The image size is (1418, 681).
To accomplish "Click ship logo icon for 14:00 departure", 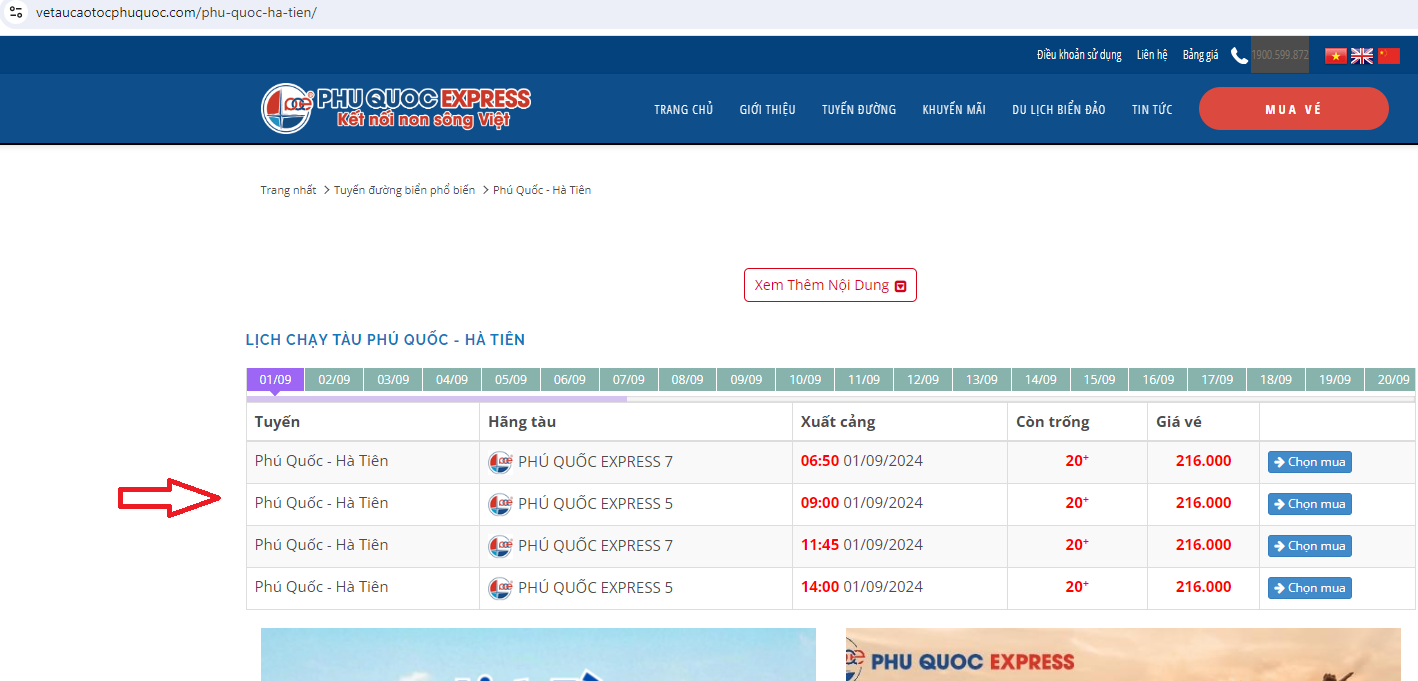I will click(500, 588).
